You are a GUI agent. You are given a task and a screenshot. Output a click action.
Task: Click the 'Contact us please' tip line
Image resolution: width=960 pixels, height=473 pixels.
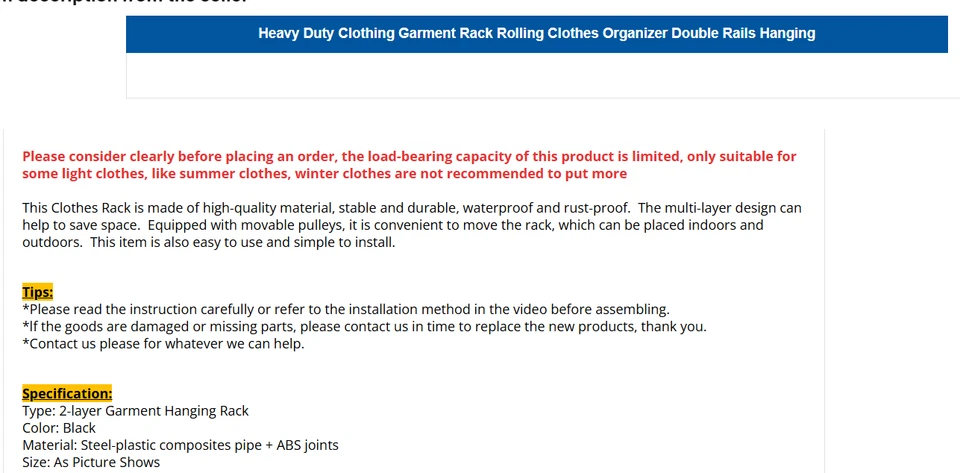pos(163,343)
